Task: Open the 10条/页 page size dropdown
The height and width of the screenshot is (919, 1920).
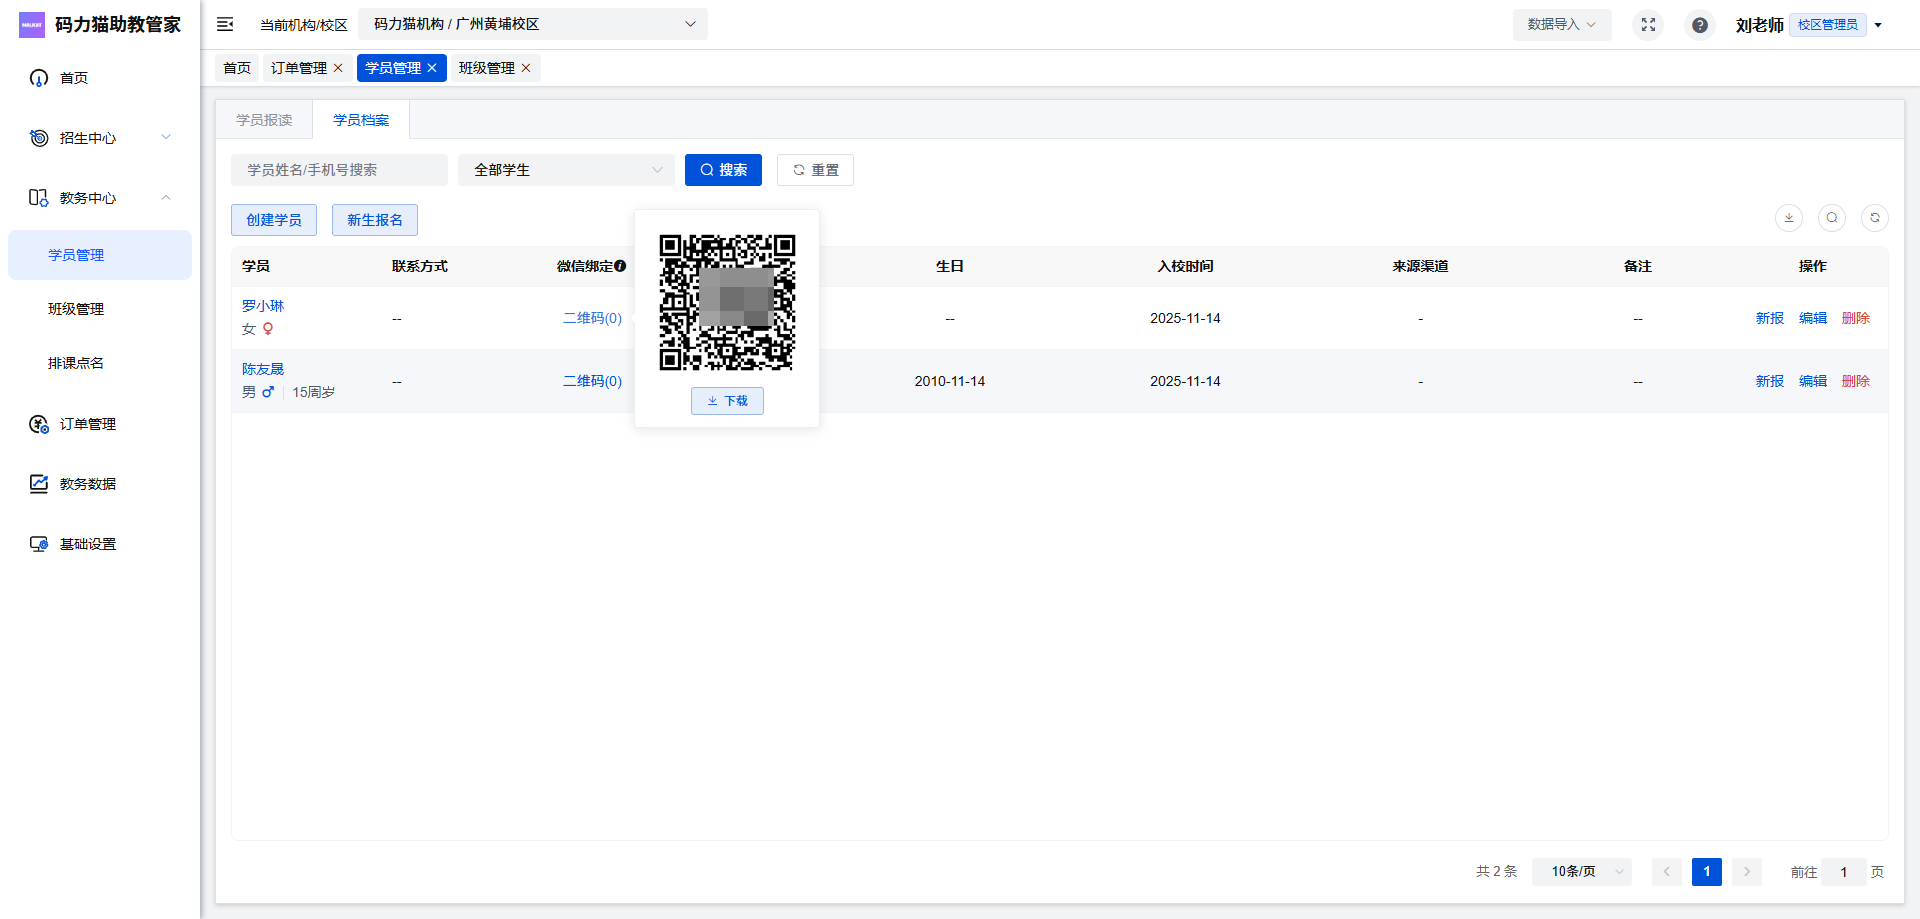Action: point(1582,872)
